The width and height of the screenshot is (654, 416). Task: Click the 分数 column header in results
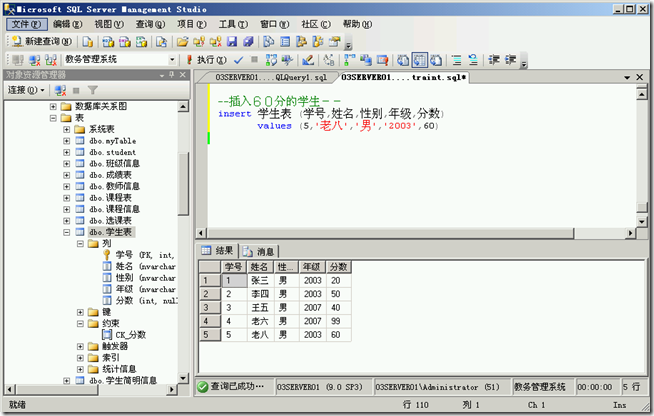tap(338, 267)
